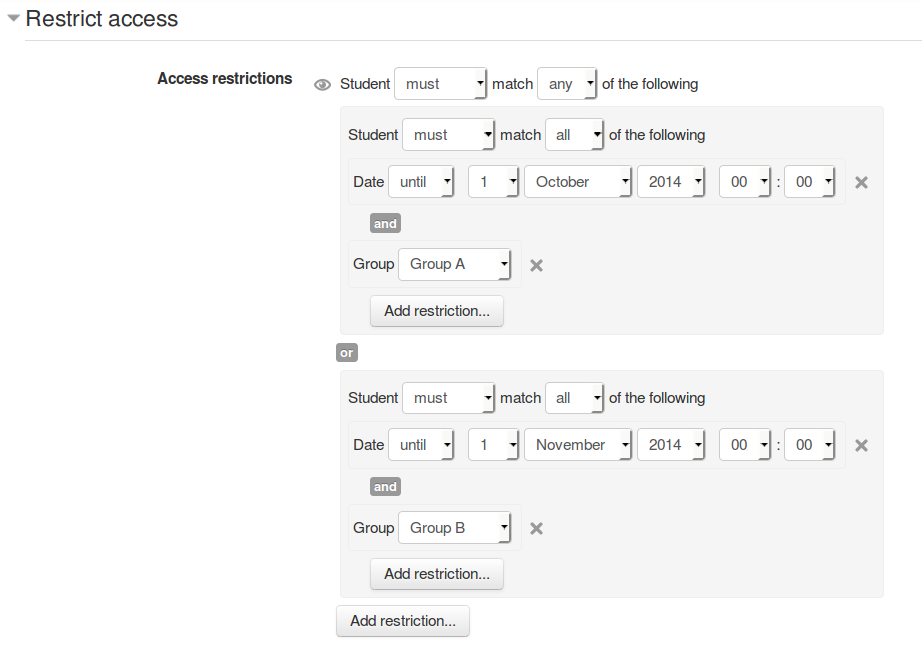The height and width of the screenshot is (651, 922).
Task: Open the any match dropdown
Action: (x=567, y=84)
